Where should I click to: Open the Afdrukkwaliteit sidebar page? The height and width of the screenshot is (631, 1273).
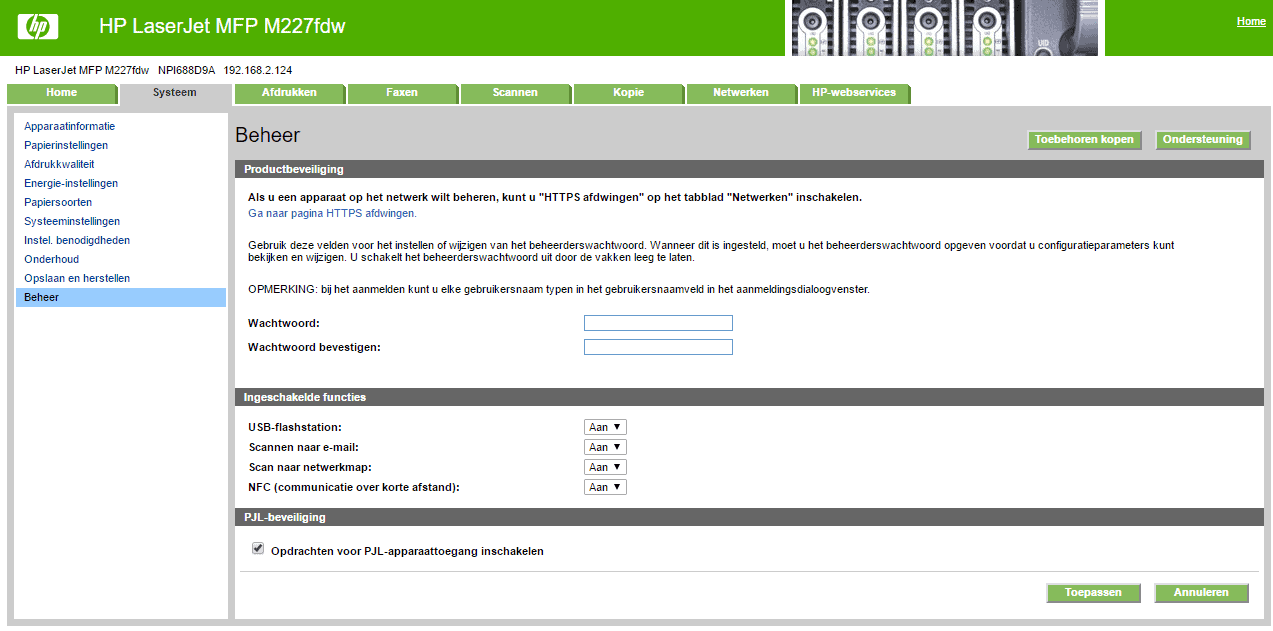pos(59,165)
